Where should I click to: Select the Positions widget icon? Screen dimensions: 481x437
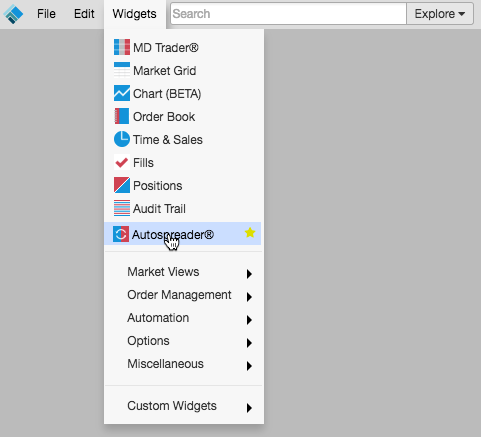[x=122, y=185]
